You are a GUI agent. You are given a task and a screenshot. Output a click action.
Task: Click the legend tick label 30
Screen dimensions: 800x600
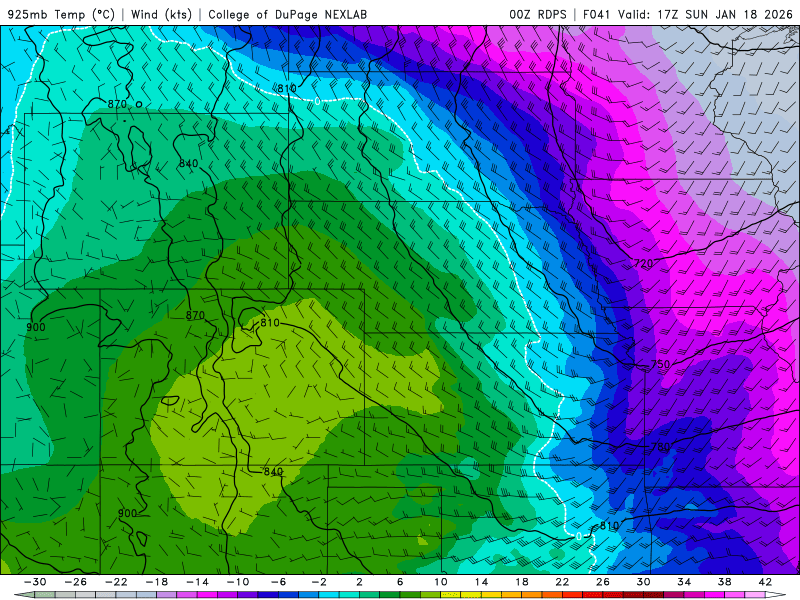(x=643, y=582)
